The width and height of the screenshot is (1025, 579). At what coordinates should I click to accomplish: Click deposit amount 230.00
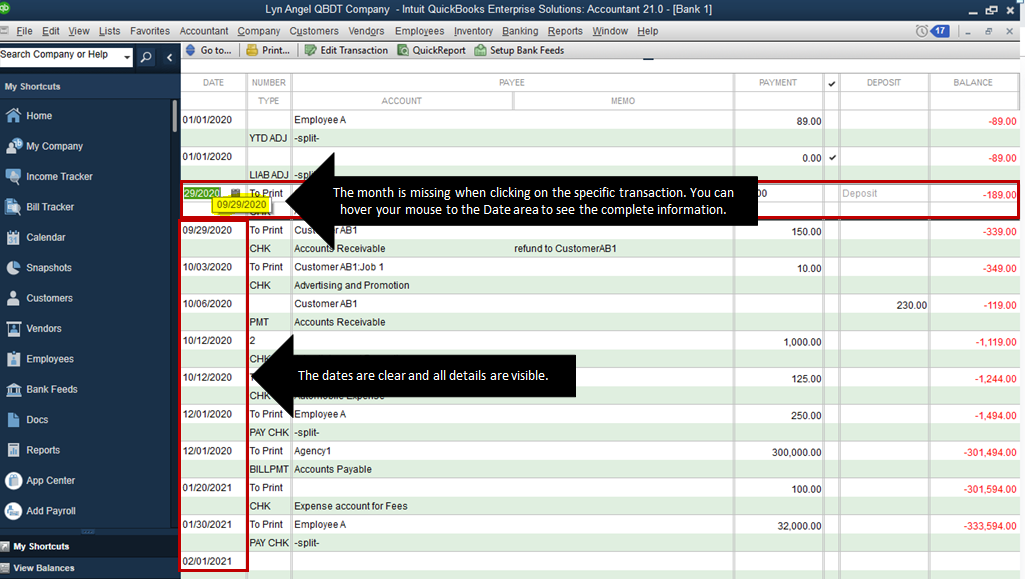coord(911,305)
